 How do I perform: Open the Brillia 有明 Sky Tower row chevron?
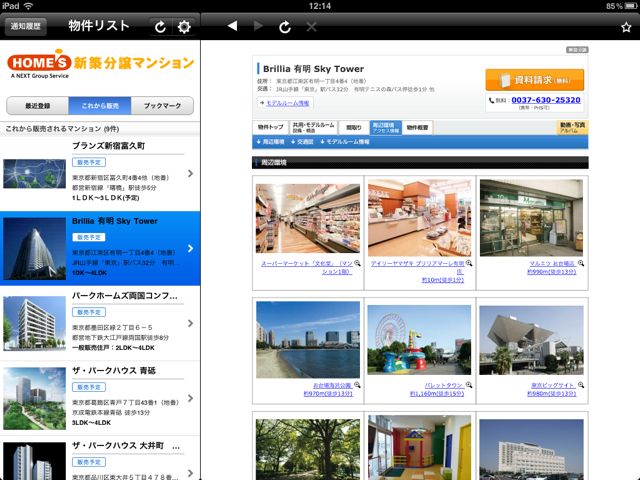click(x=190, y=248)
